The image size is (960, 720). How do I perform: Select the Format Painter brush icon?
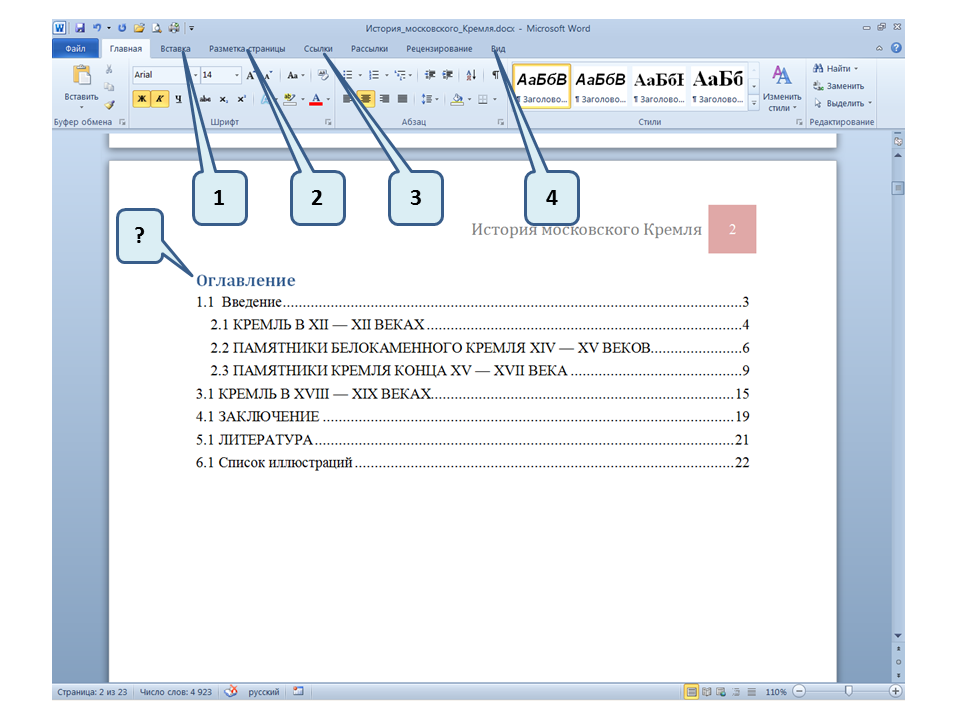(109, 104)
